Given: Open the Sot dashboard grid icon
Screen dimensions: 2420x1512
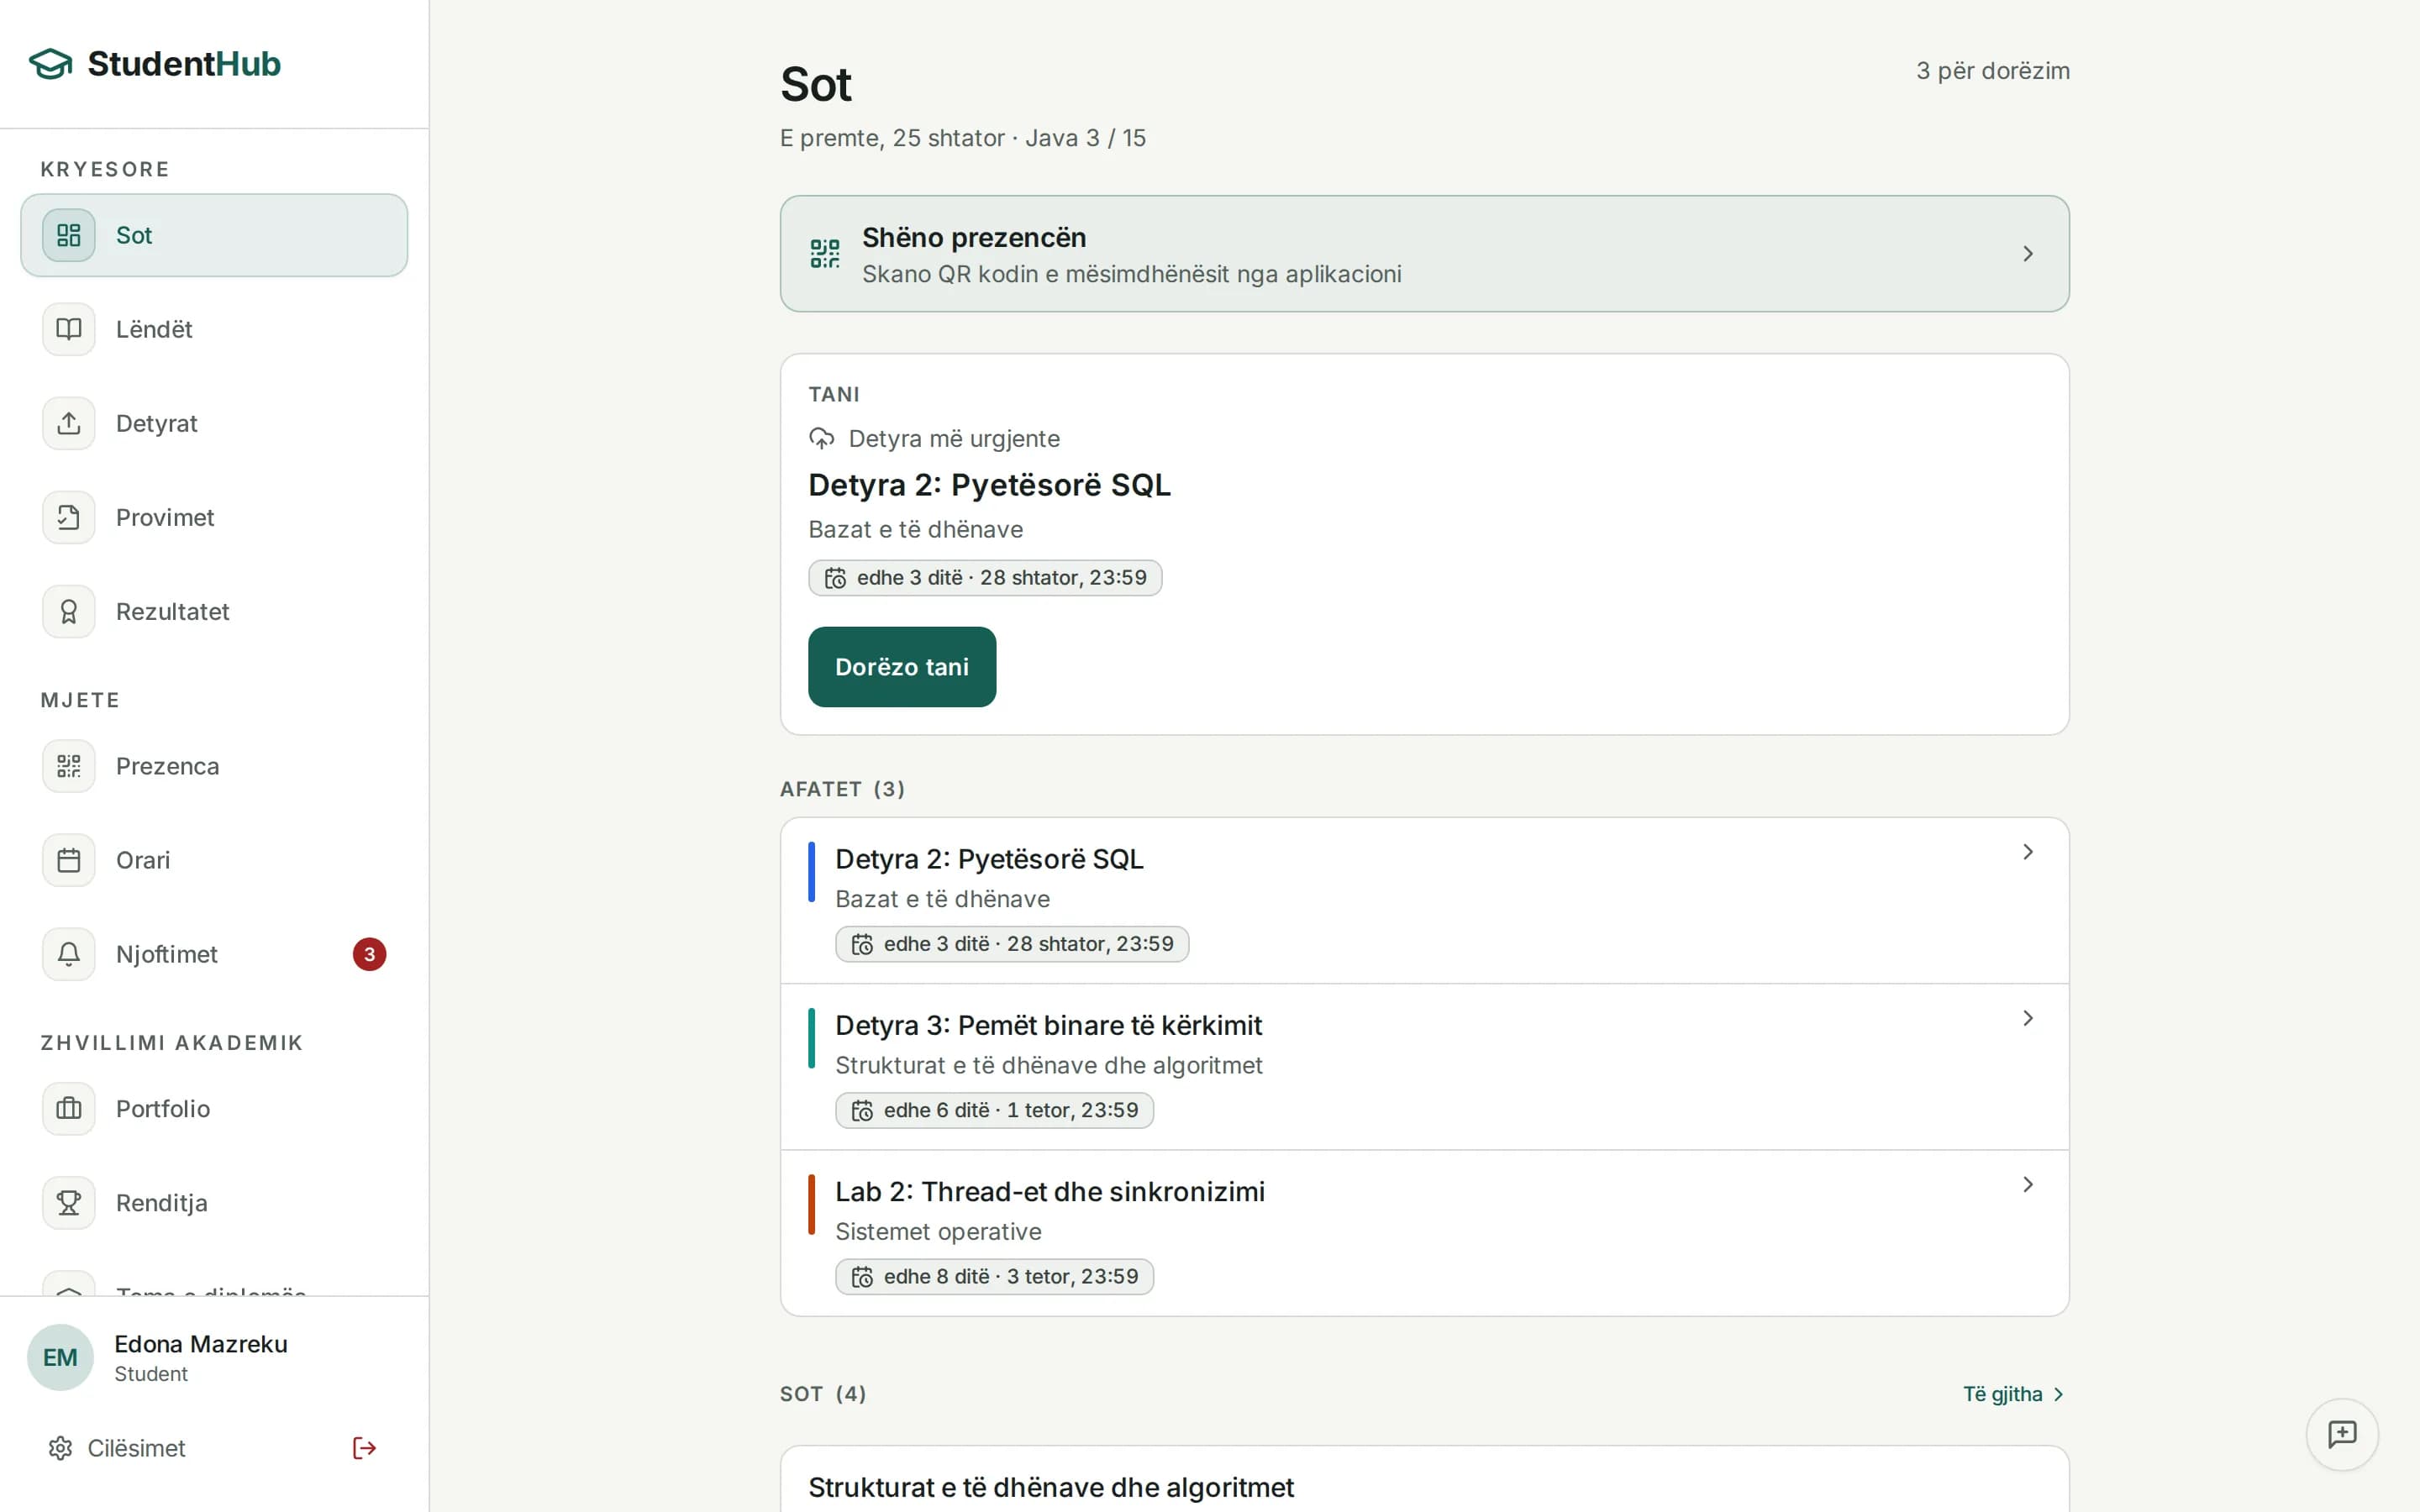Looking at the screenshot, I should [69, 235].
